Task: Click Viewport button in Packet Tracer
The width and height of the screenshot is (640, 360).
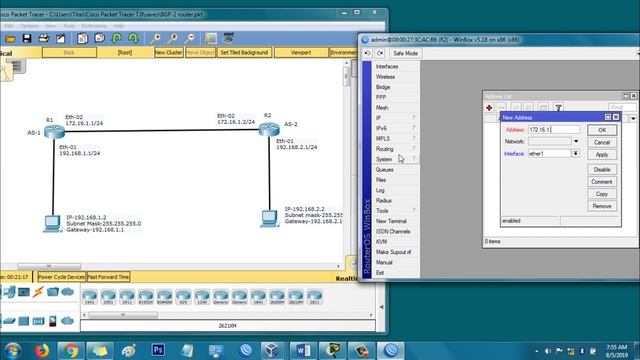Action: tap(301, 53)
